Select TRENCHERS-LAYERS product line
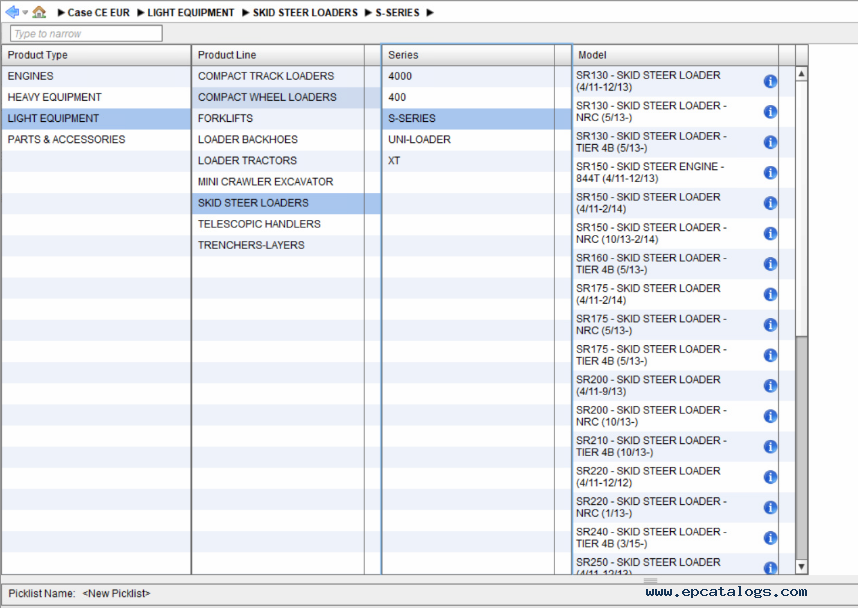This screenshot has width=858, height=608. pyautogui.click(x=286, y=245)
